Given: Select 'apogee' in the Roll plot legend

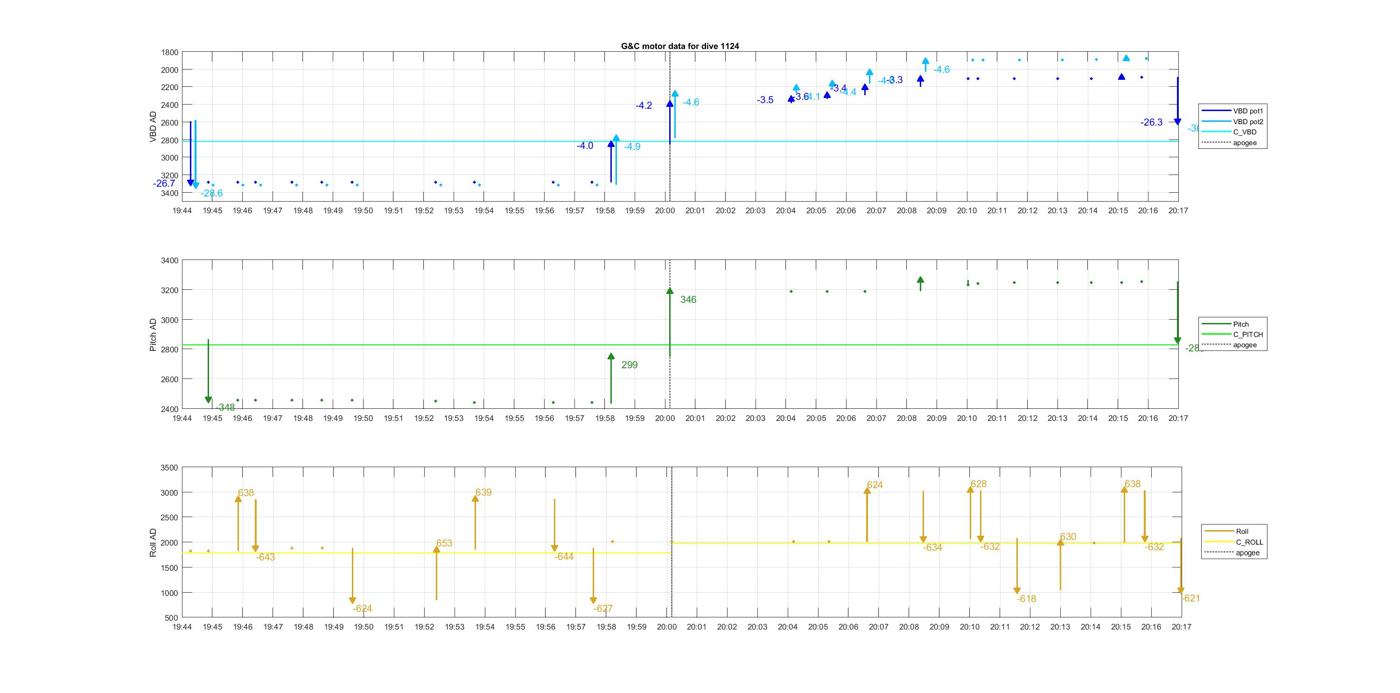Looking at the screenshot, I should (x=1235, y=553).
